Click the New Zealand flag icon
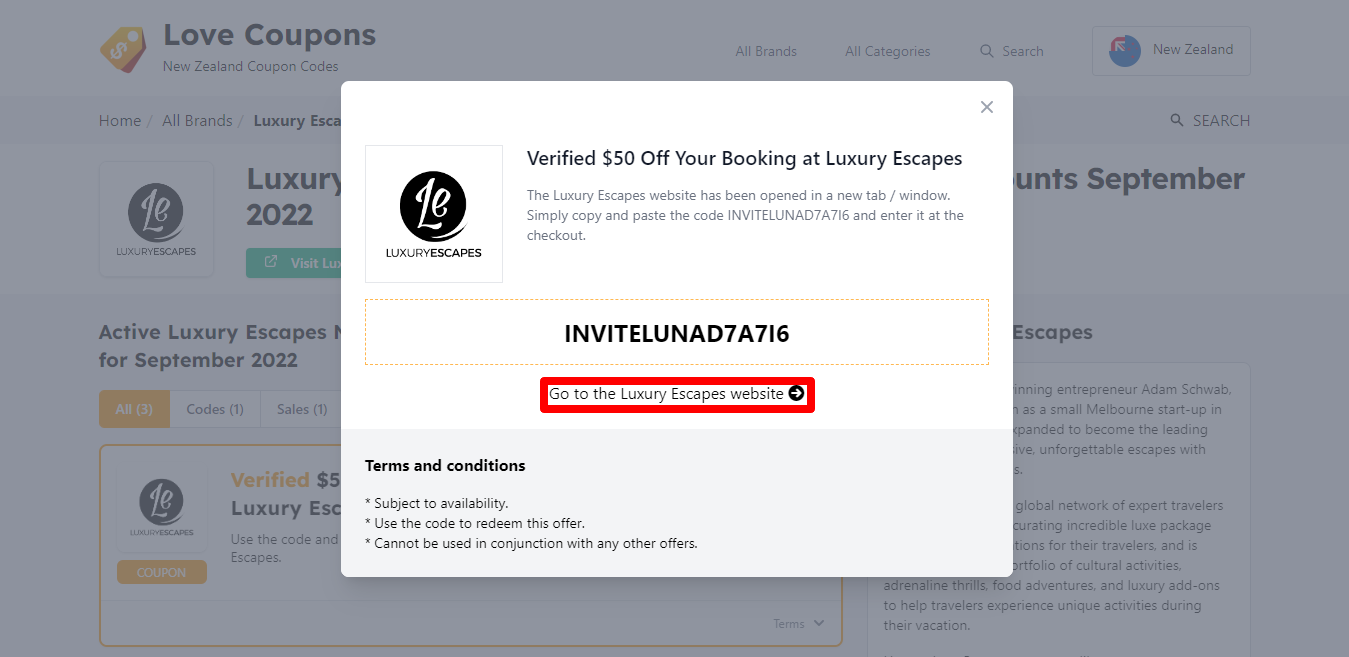The height and width of the screenshot is (657, 1349). tap(1125, 50)
